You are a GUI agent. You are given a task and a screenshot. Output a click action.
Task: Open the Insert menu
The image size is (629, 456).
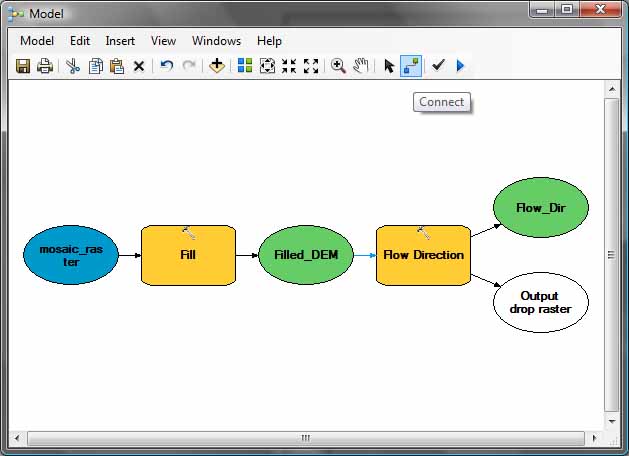click(120, 41)
